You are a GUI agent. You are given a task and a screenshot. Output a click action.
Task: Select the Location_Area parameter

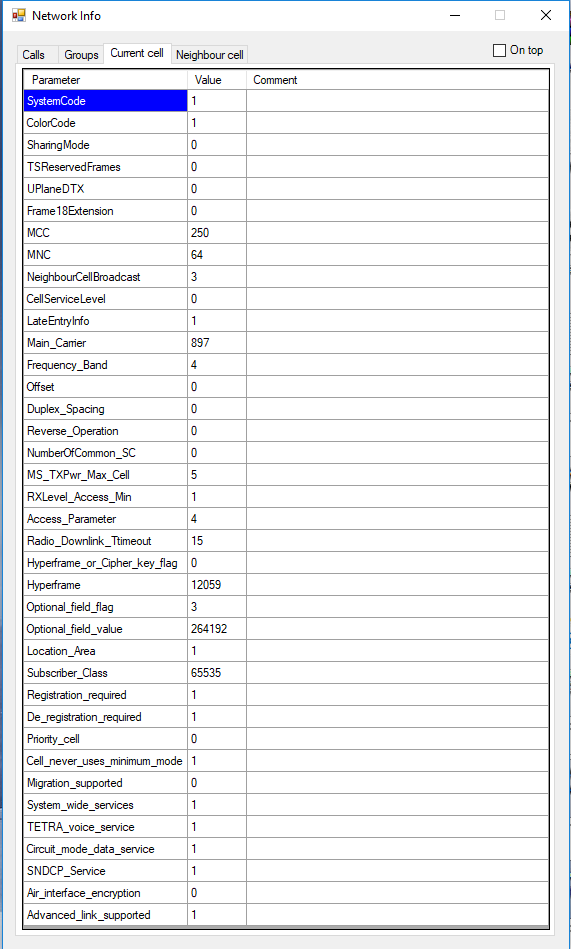pyautogui.click(x=105, y=651)
